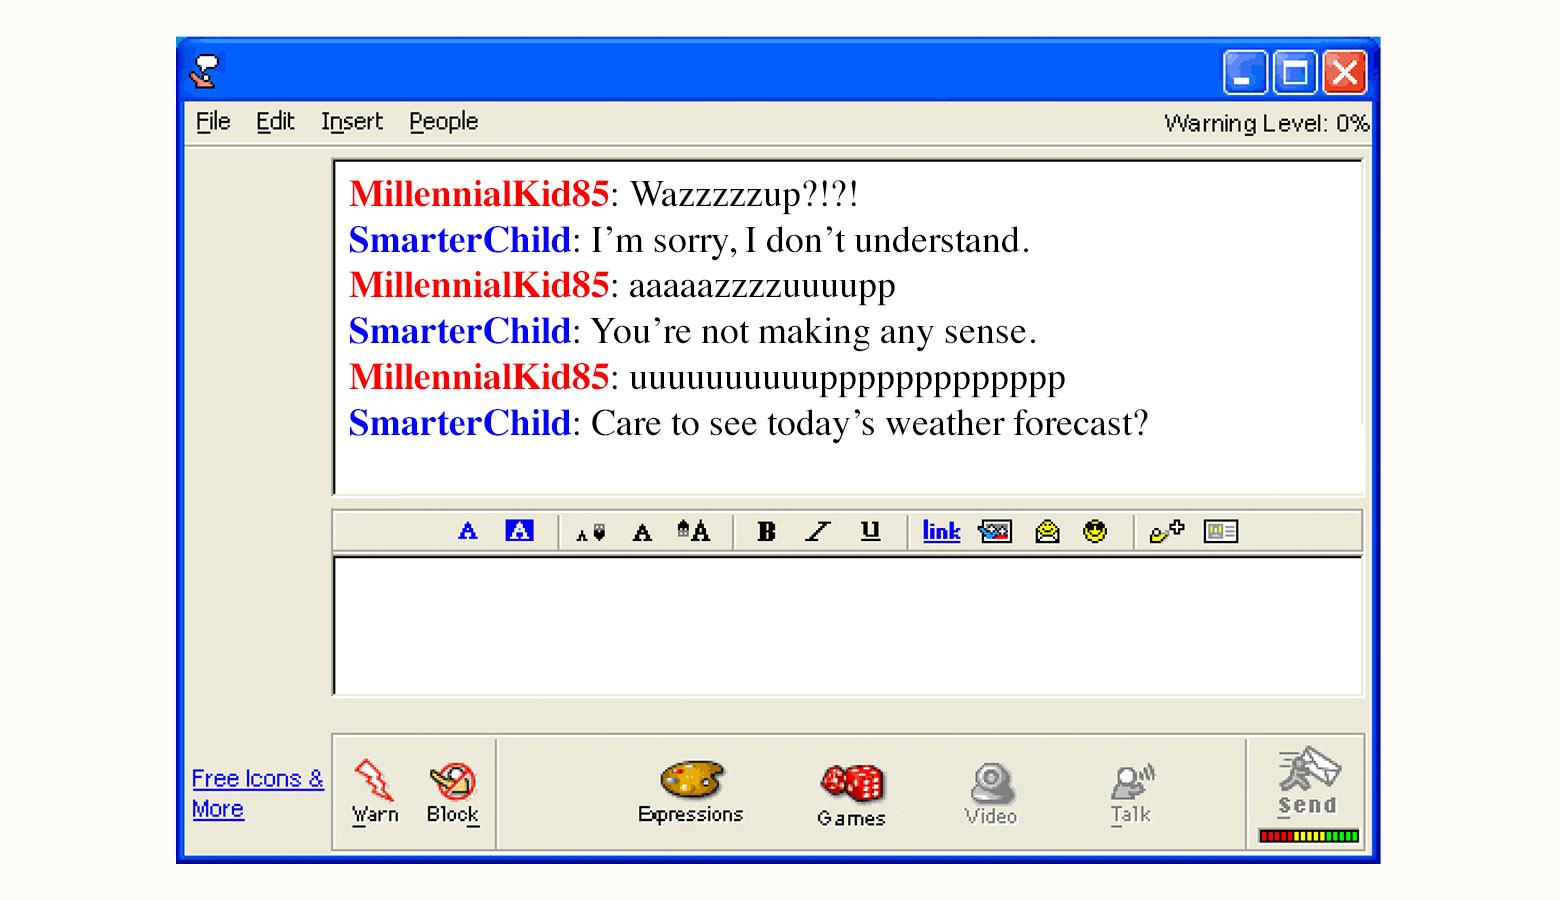Open the File menu

tap(213, 122)
